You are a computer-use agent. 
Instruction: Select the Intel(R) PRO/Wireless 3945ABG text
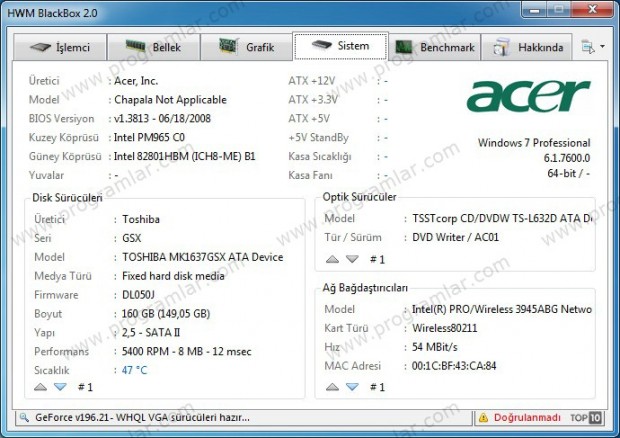point(502,309)
